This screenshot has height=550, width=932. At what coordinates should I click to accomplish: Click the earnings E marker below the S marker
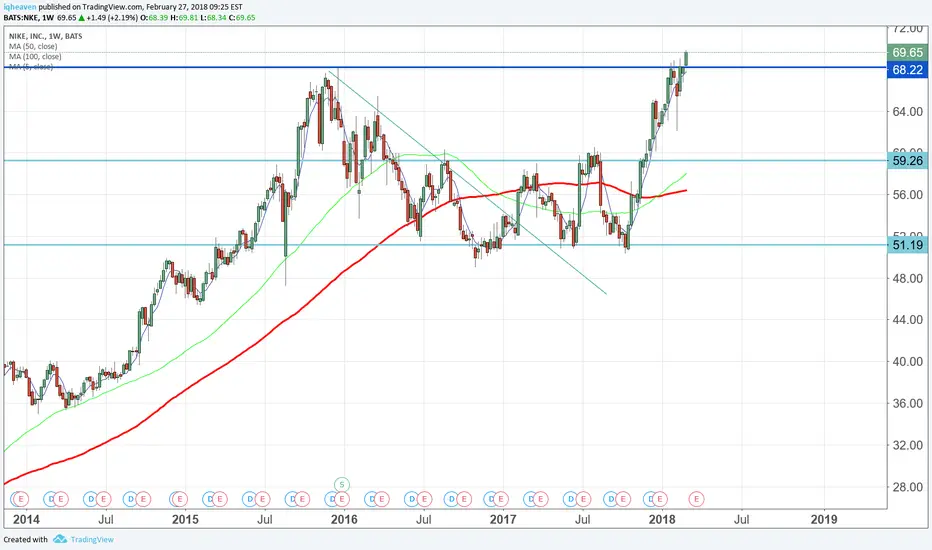pyautogui.click(x=341, y=499)
